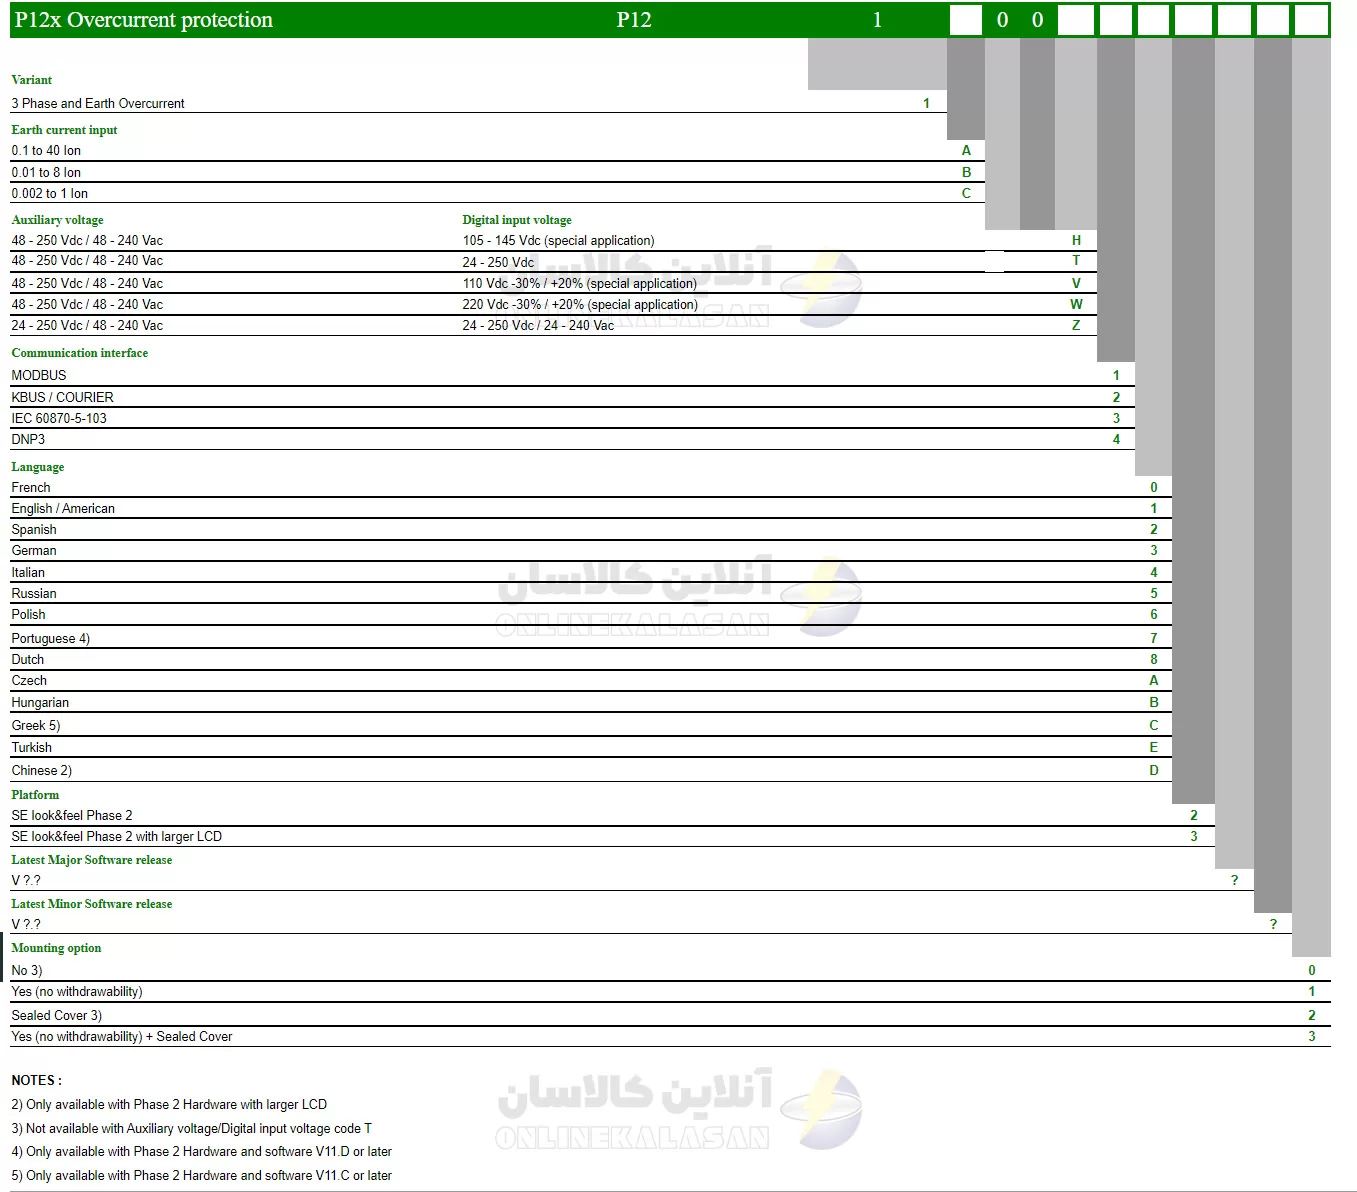The image size is (1357, 1192).
Task: Click note 4 about software V11.D
Action: [201, 1152]
